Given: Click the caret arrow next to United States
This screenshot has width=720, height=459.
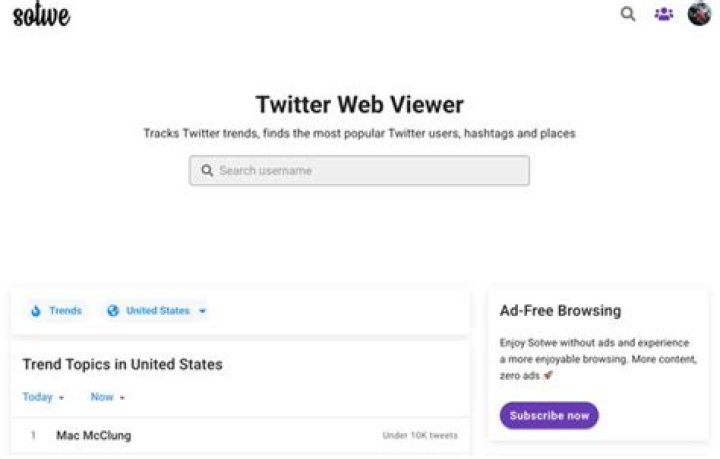Looking at the screenshot, I should coord(202,312).
